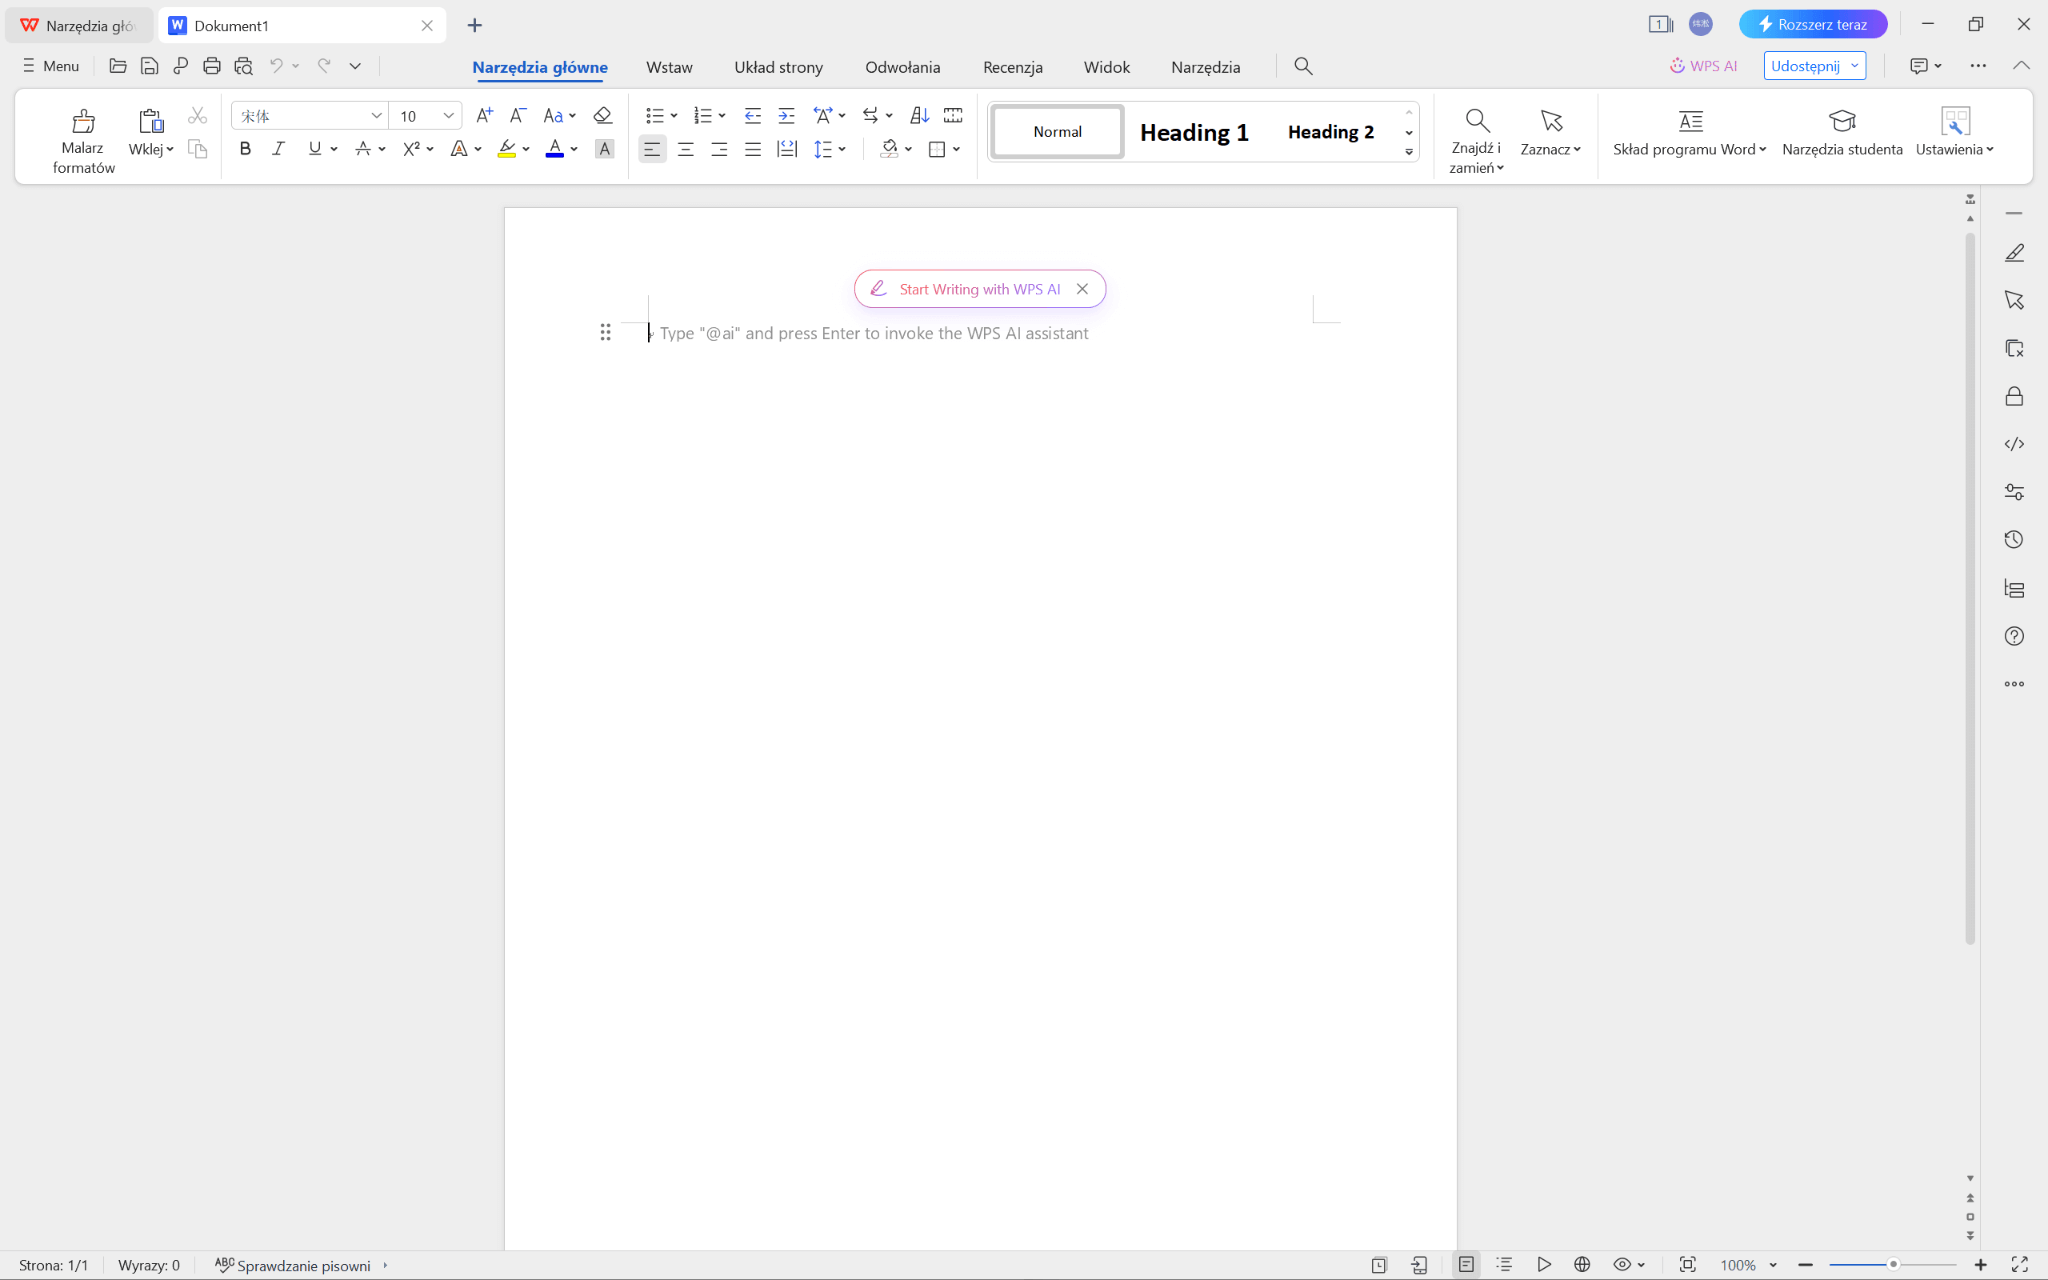Viewport: 2048px width, 1280px height.
Task: Enable the character shading toggle
Action: click(x=604, y=148)
